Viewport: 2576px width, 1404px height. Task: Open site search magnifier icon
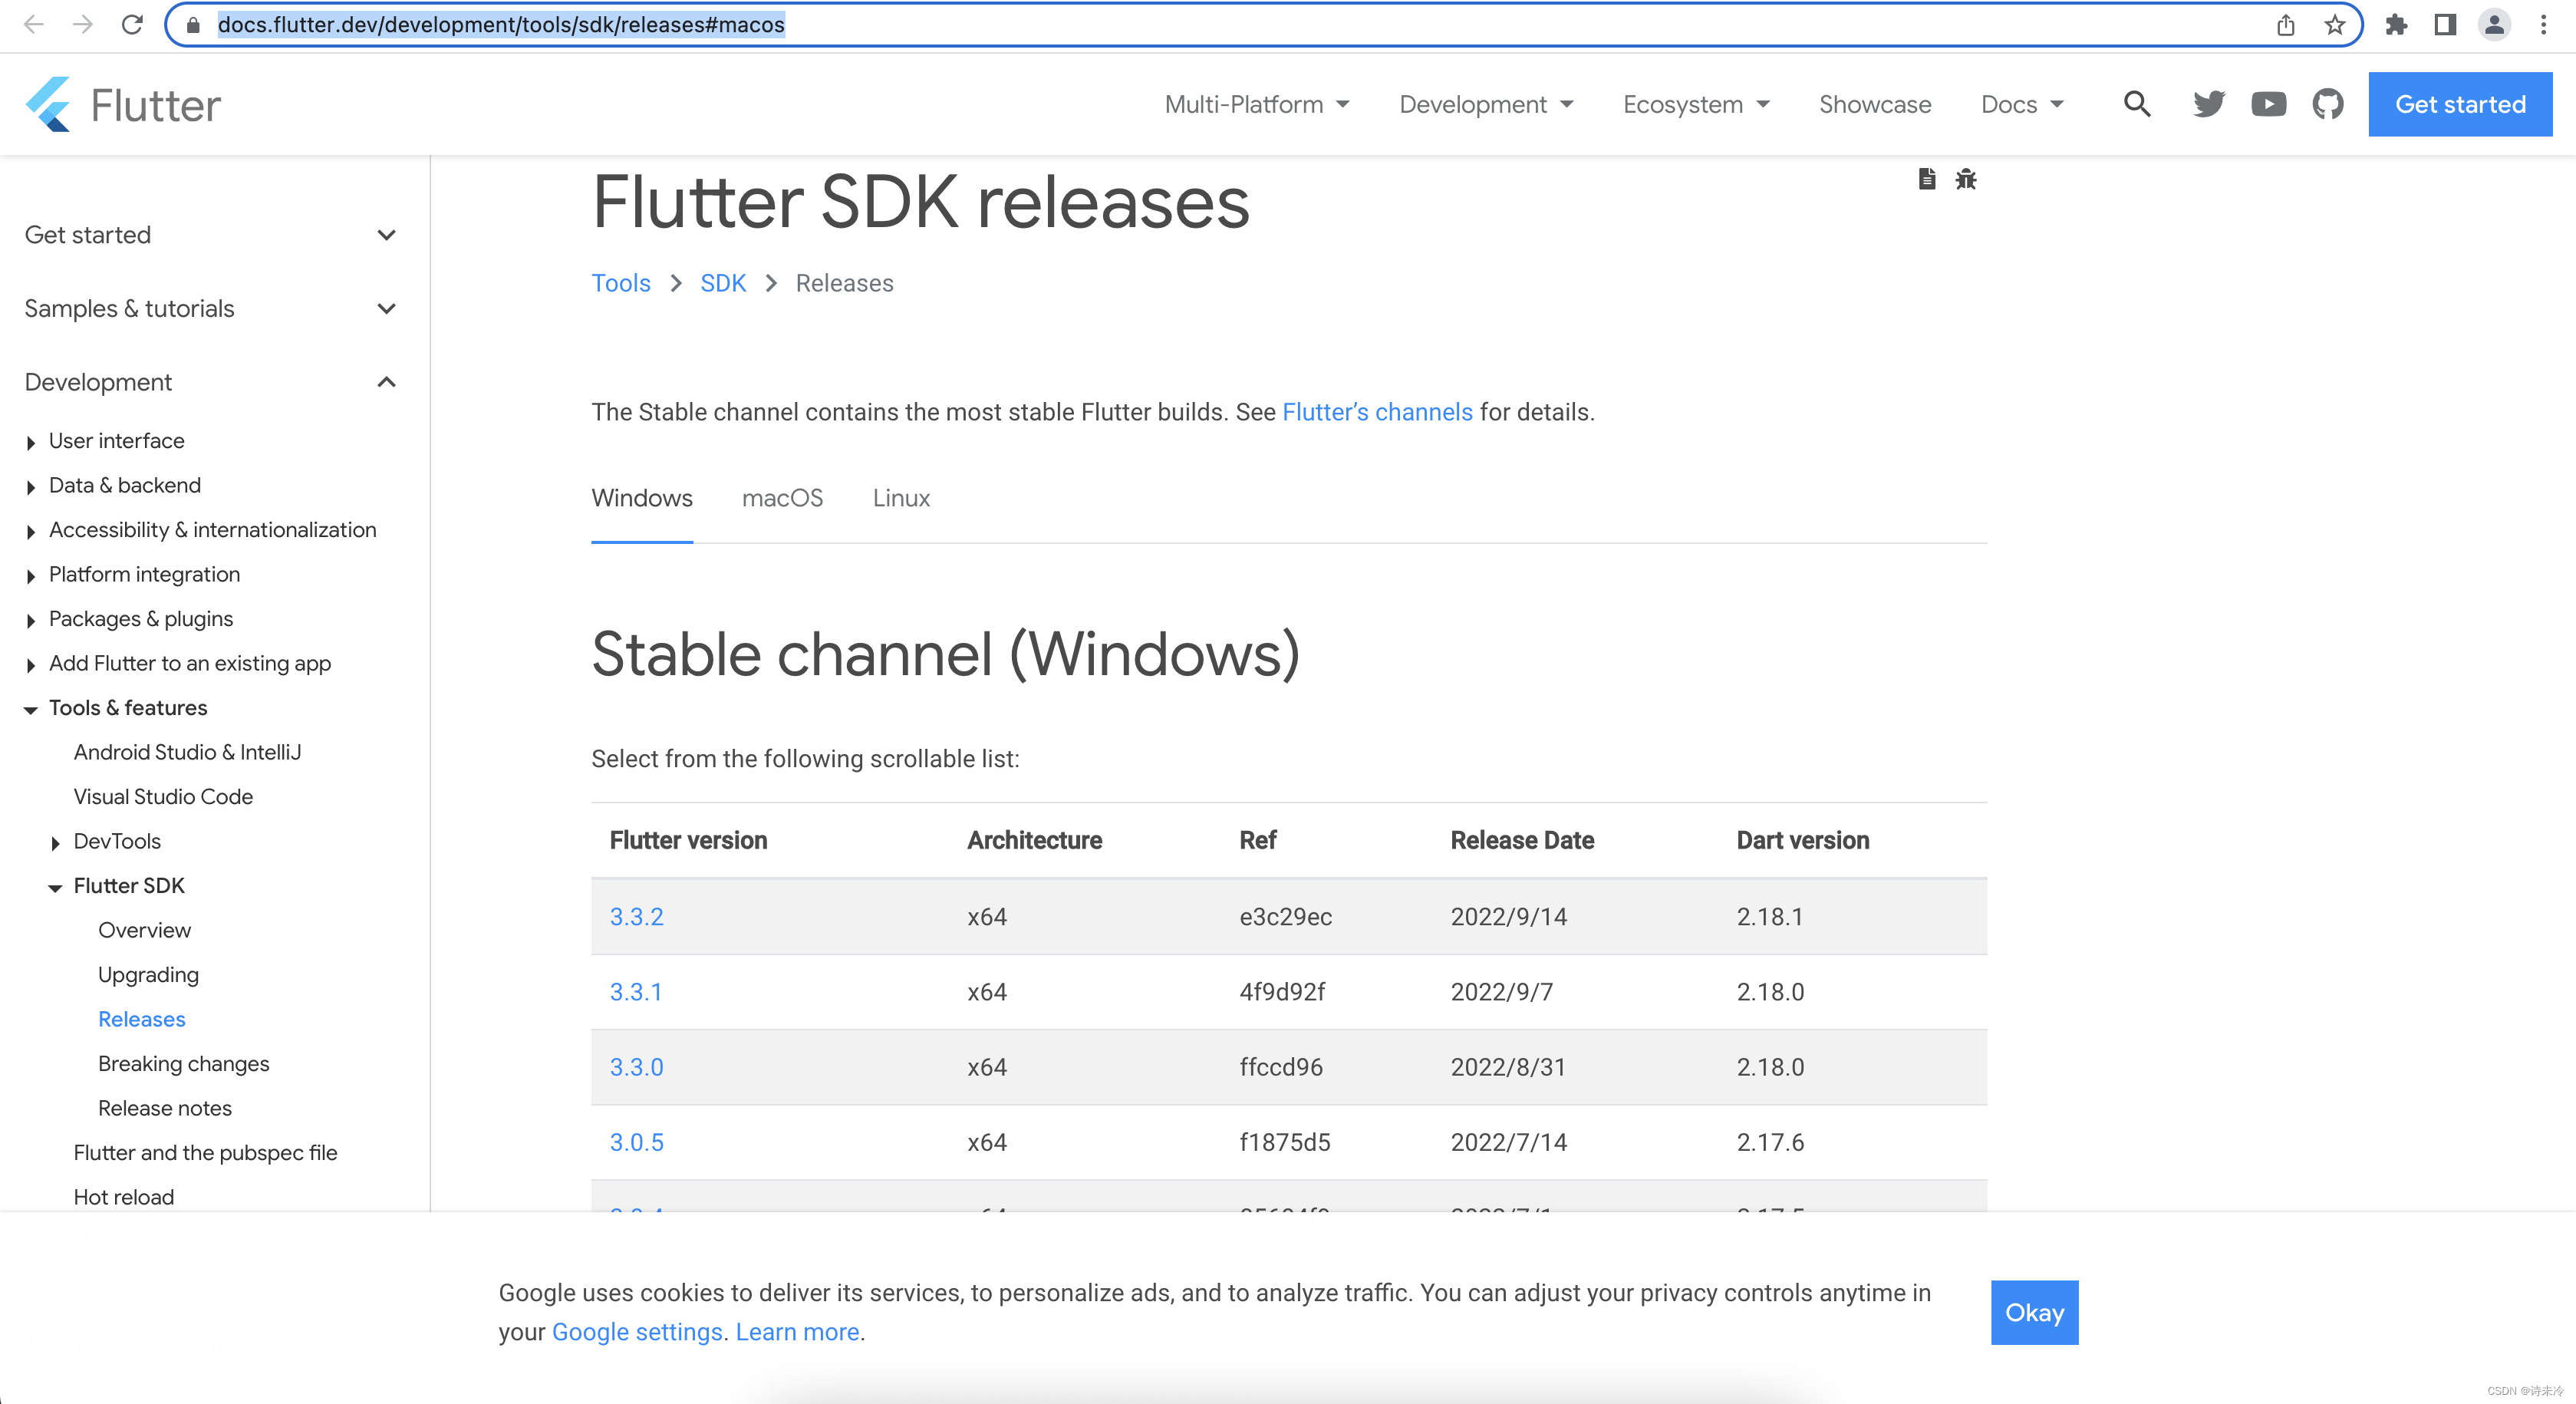[2137, 104]
